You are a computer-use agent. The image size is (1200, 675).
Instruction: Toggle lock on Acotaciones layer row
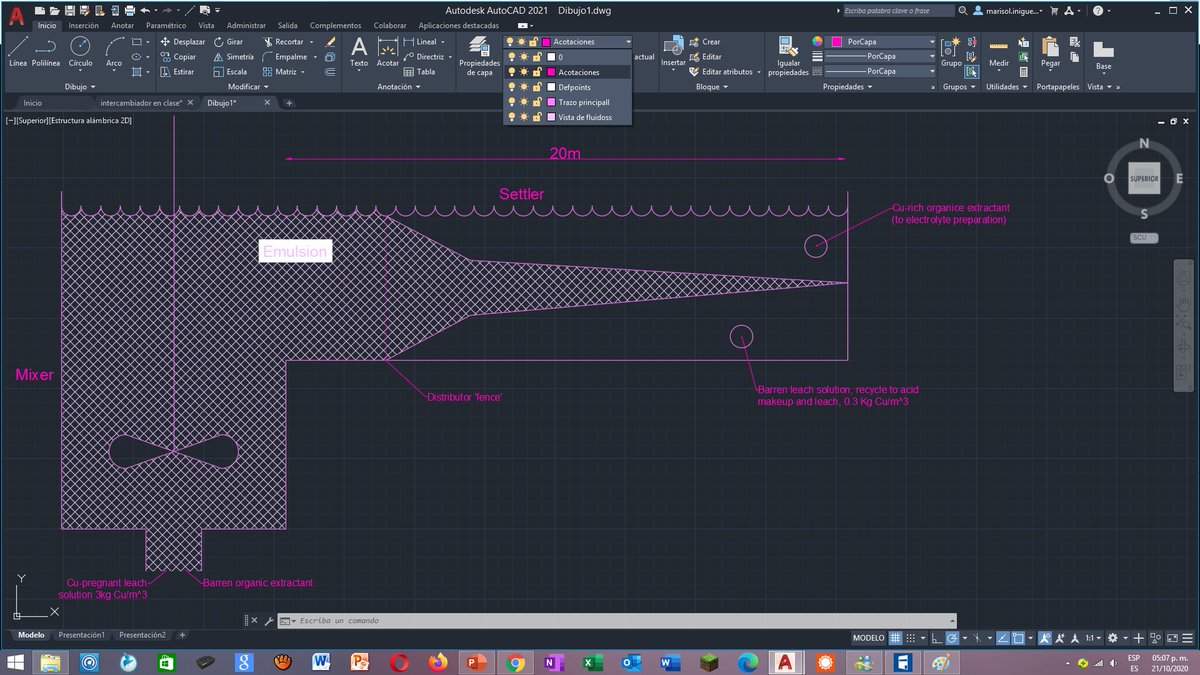(x=537, y=72)
